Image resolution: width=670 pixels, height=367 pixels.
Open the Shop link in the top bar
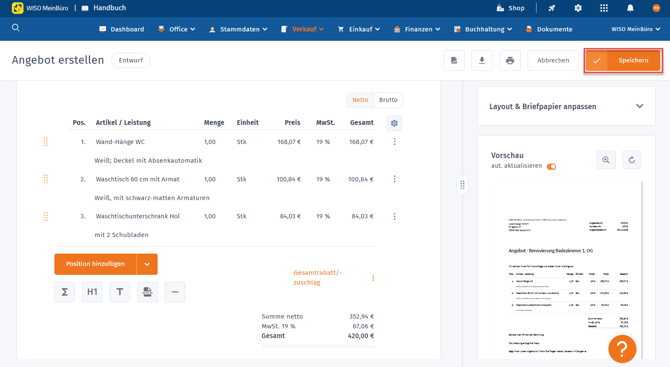pos(511,8)
